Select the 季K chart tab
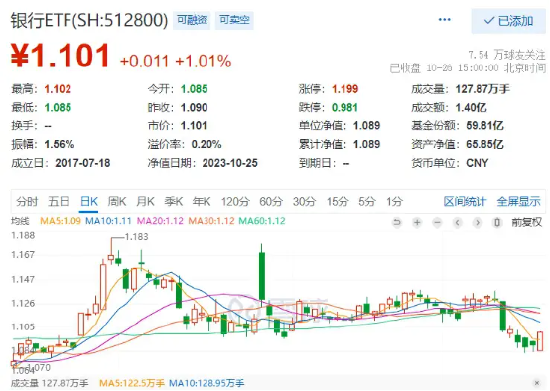 [x=174, y=202]
